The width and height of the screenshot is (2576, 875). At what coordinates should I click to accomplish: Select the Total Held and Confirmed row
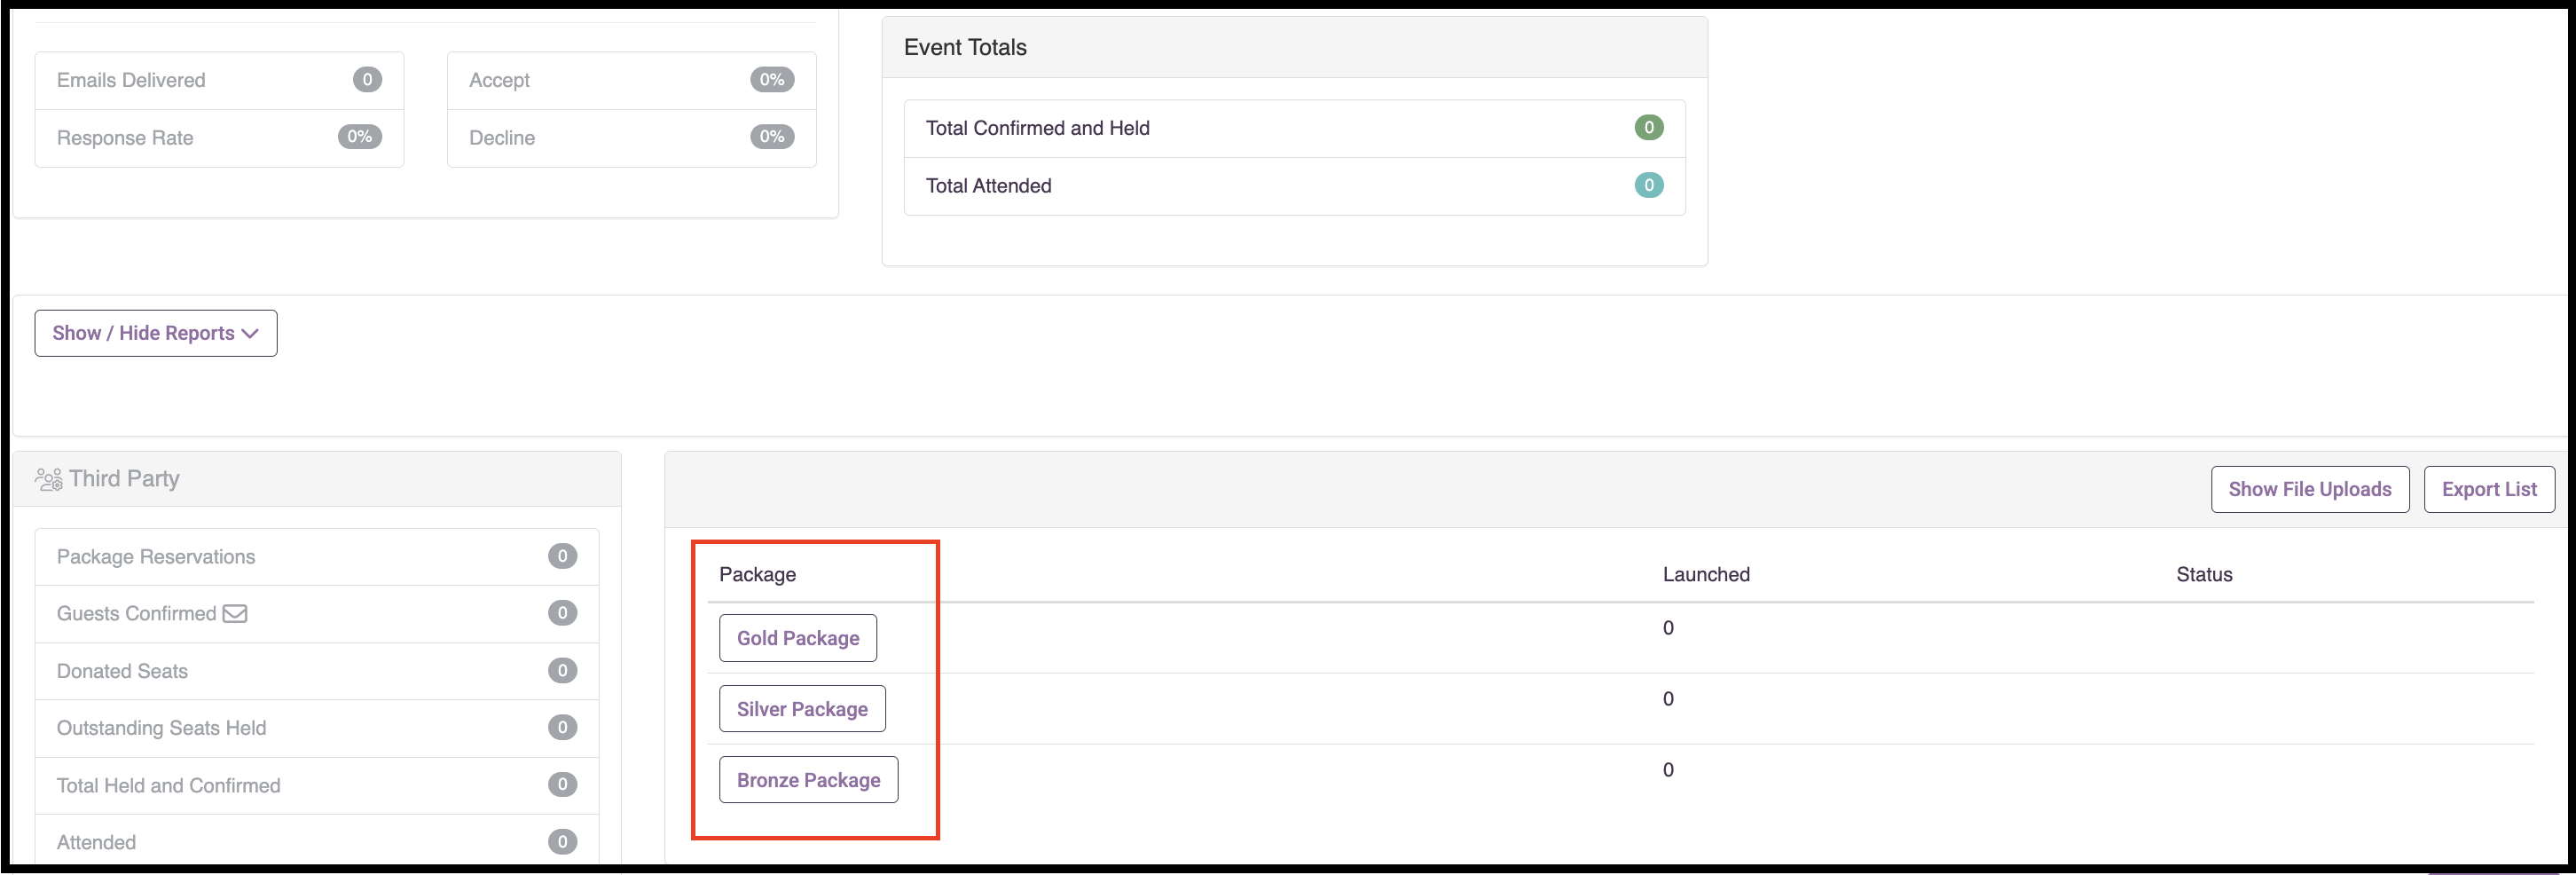[317, 786]
